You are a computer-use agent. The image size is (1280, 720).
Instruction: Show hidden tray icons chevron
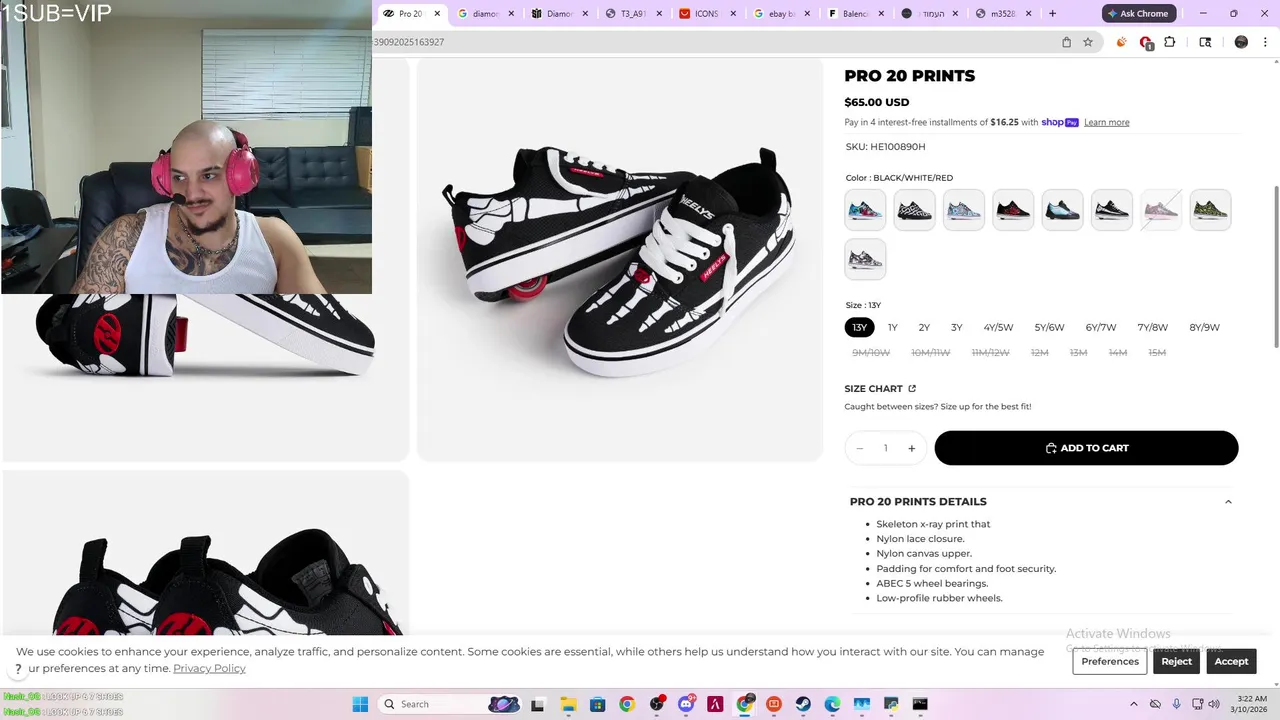1133,704
